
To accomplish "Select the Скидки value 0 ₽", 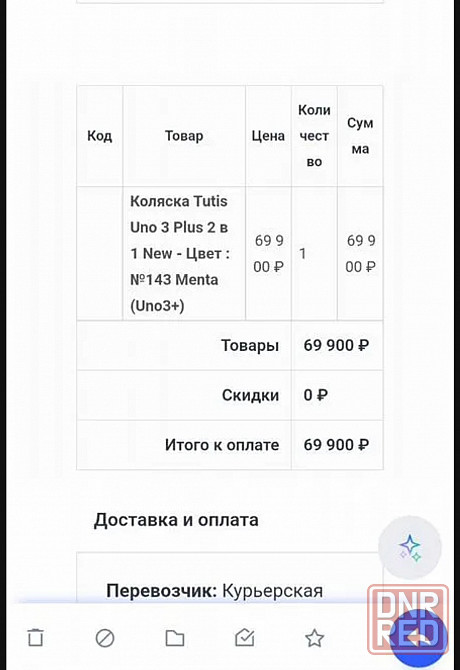I will pos(316,395).
